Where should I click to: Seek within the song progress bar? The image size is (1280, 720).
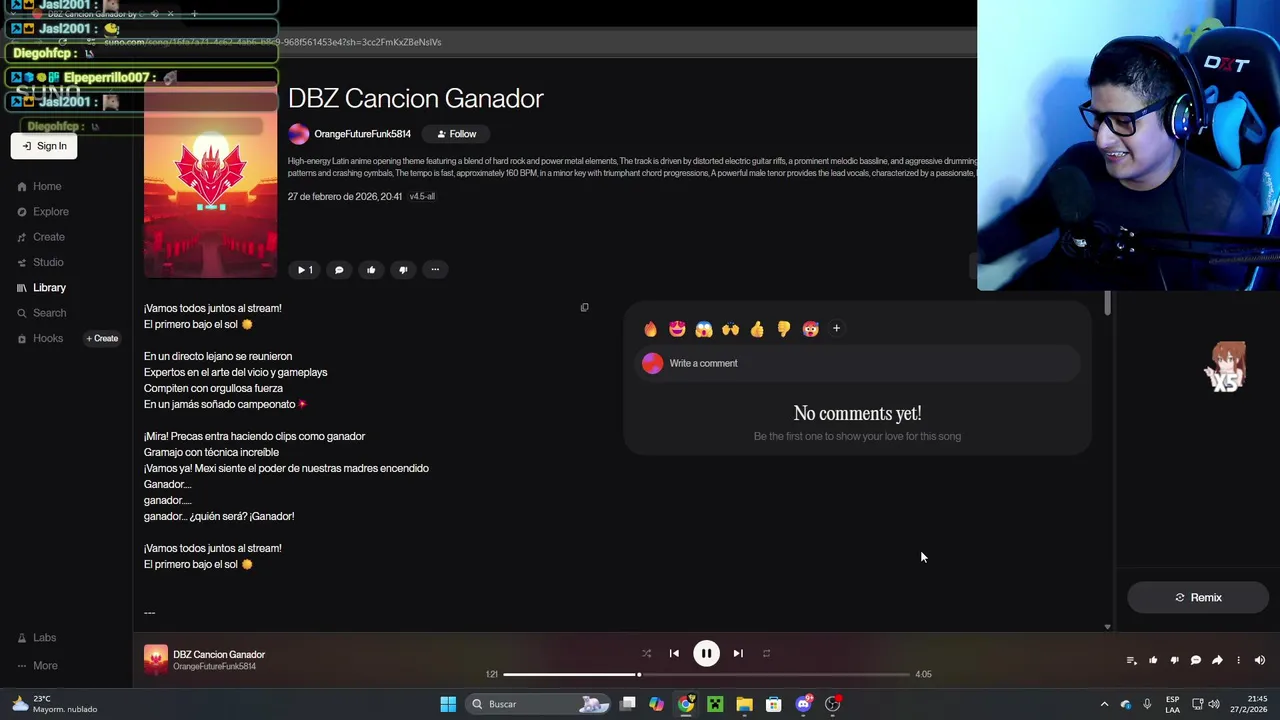click(706, 674)
